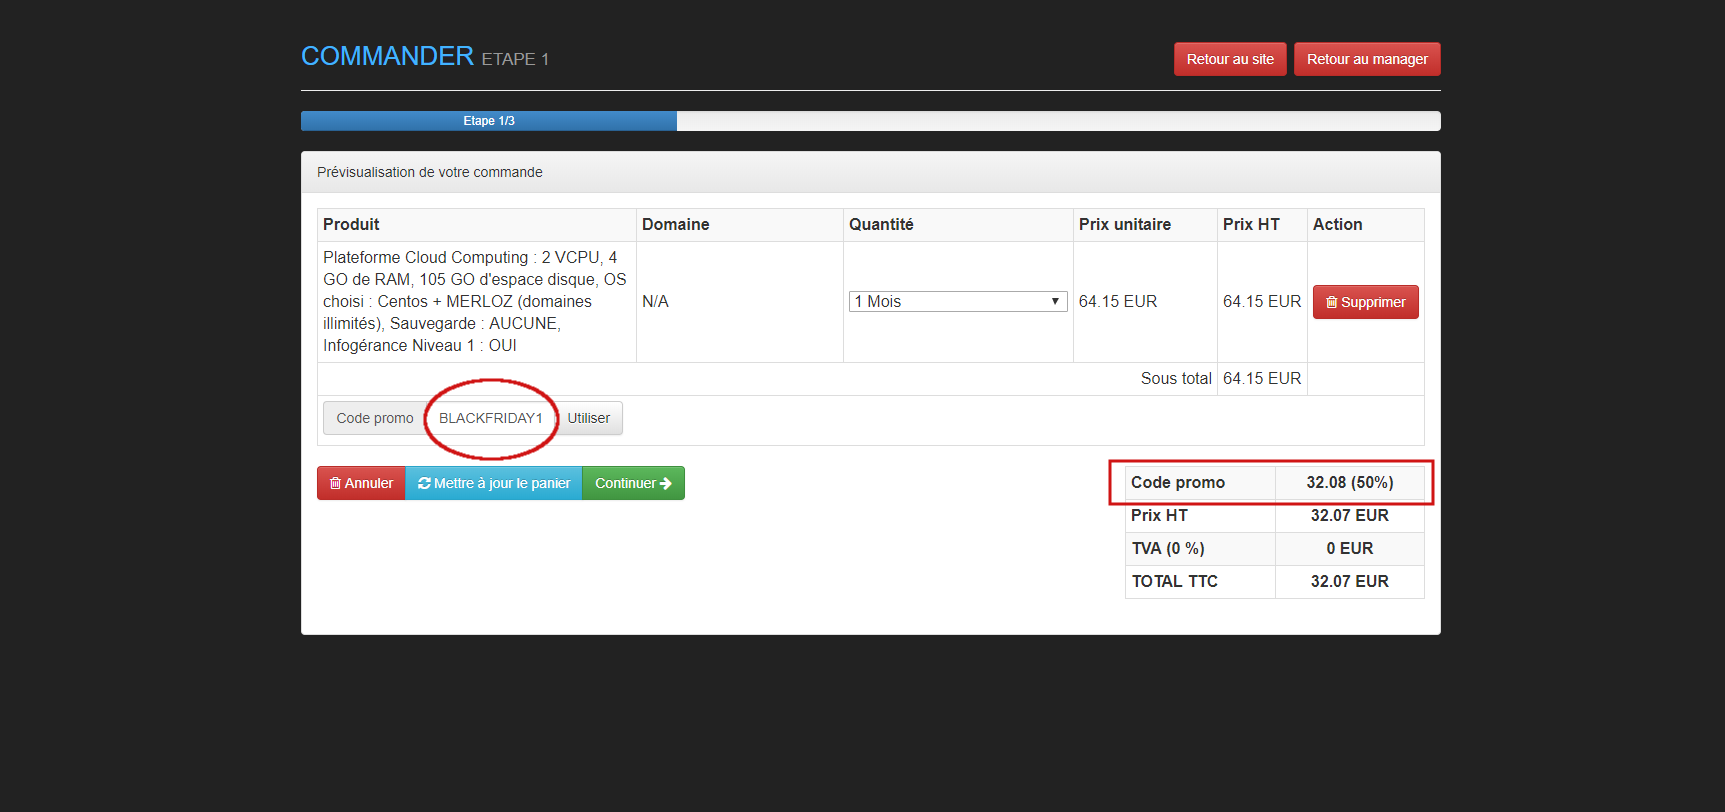Click the TOTAL TTC 32.07 EUR value

[1350, 582]
